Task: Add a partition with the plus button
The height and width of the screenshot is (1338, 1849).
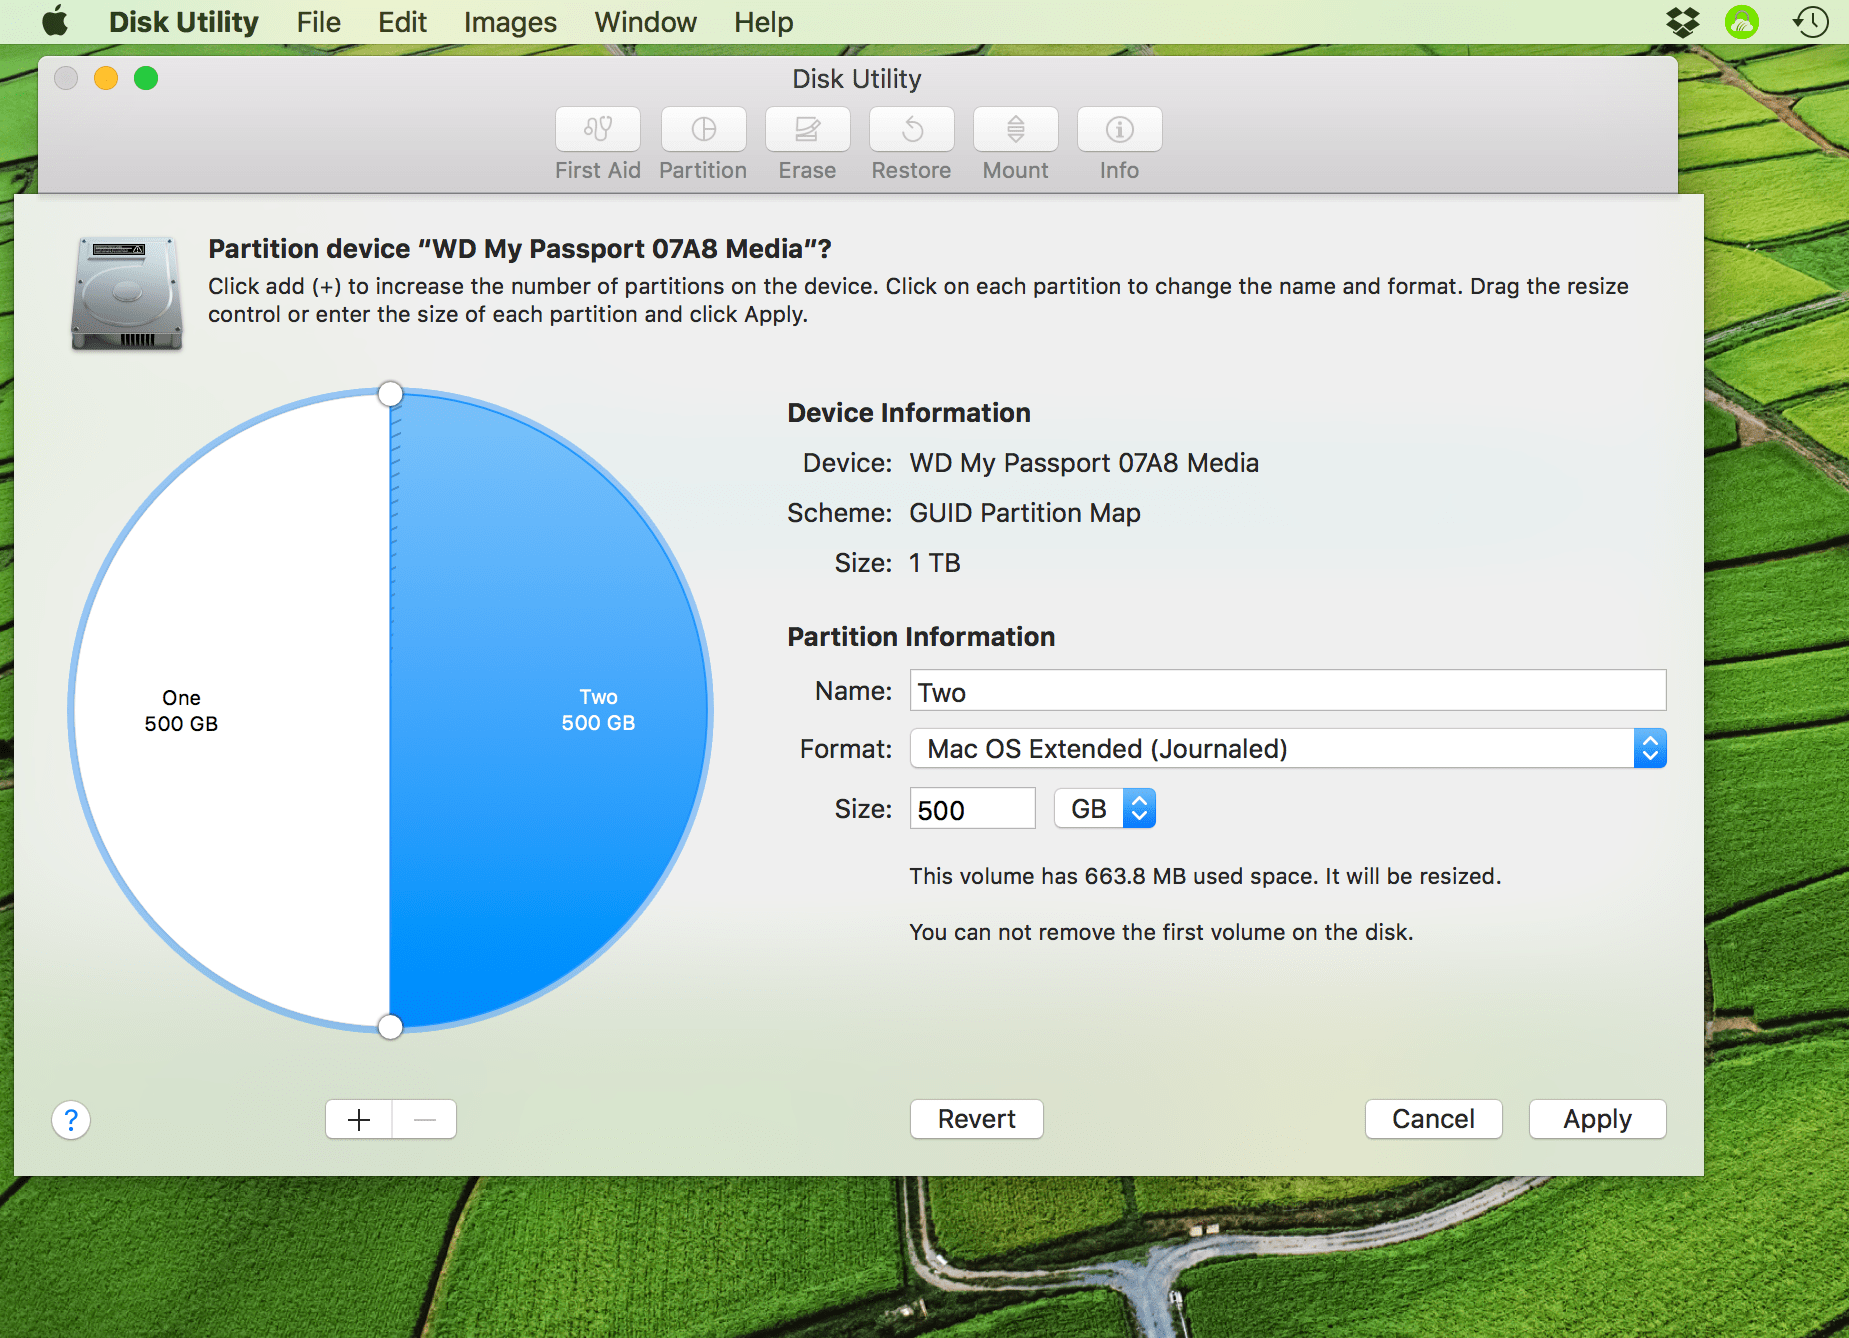Action: [359, 1119]
